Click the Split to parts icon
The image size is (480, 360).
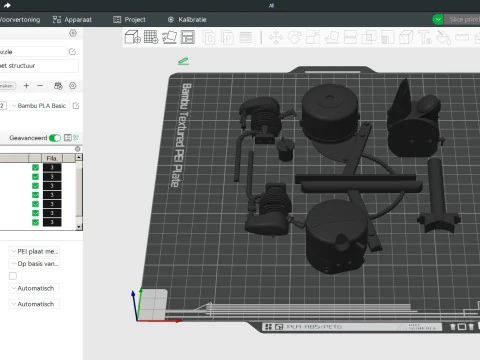point(227,37)
